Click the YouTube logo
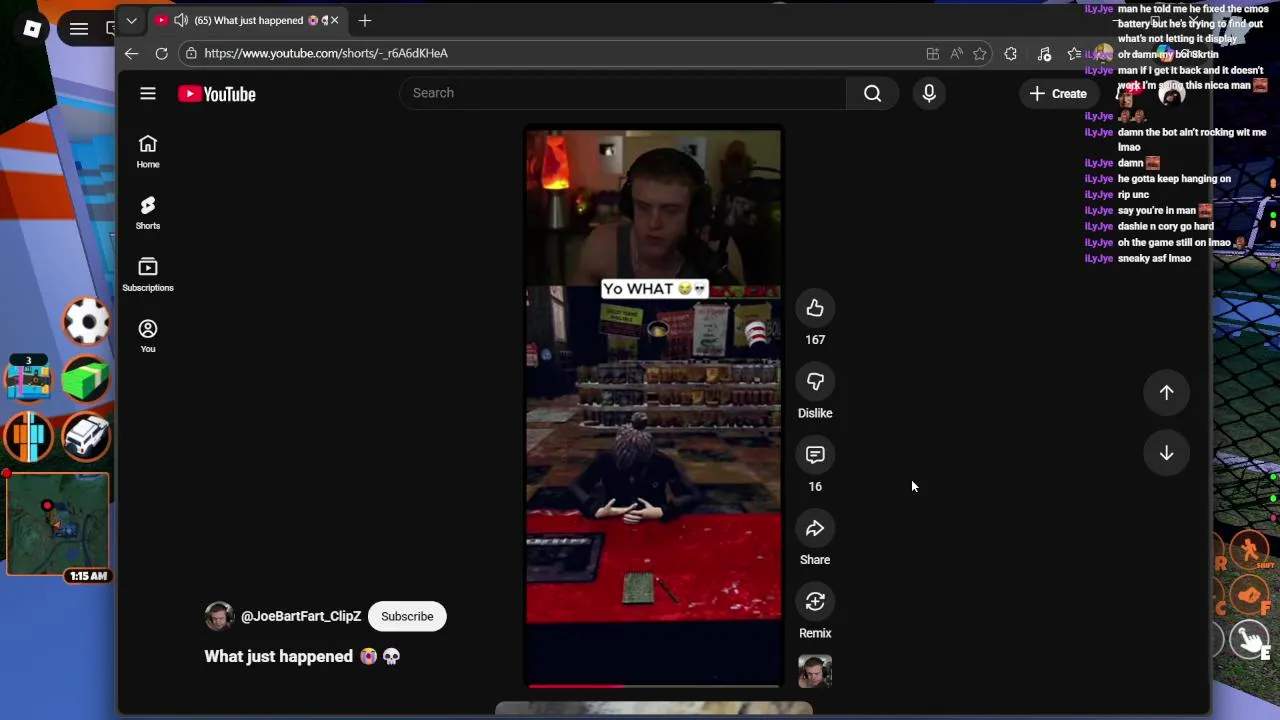1280x720 pixels. pos(217,94)
